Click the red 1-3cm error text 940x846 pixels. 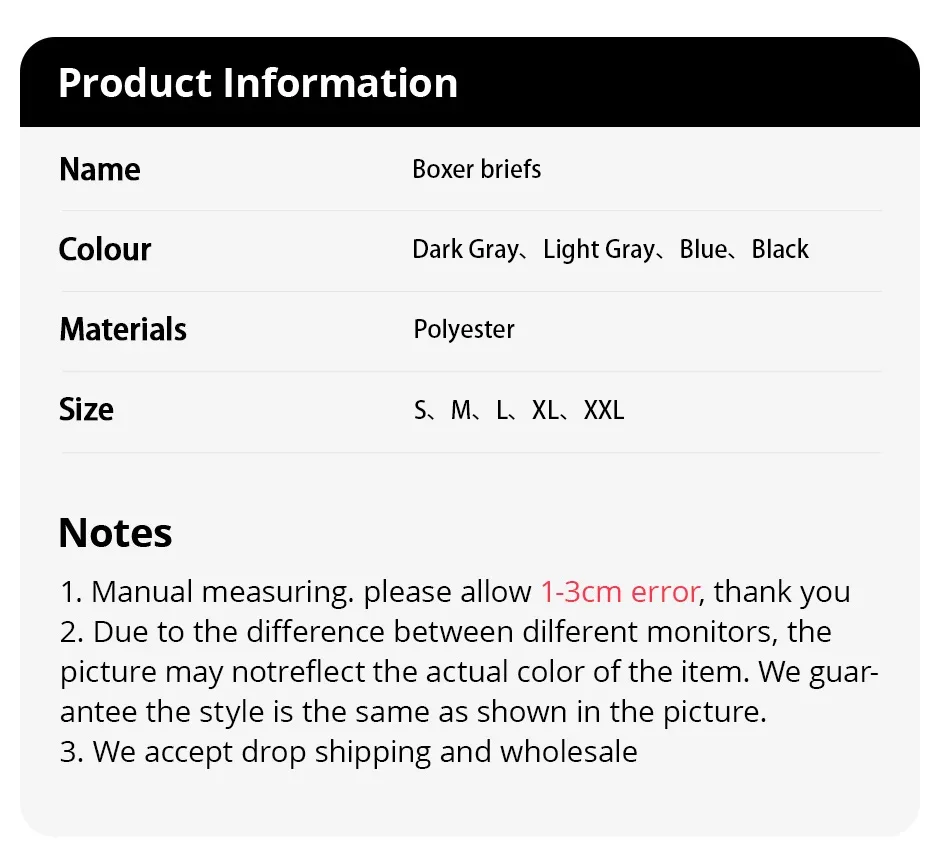pos(619,592)
